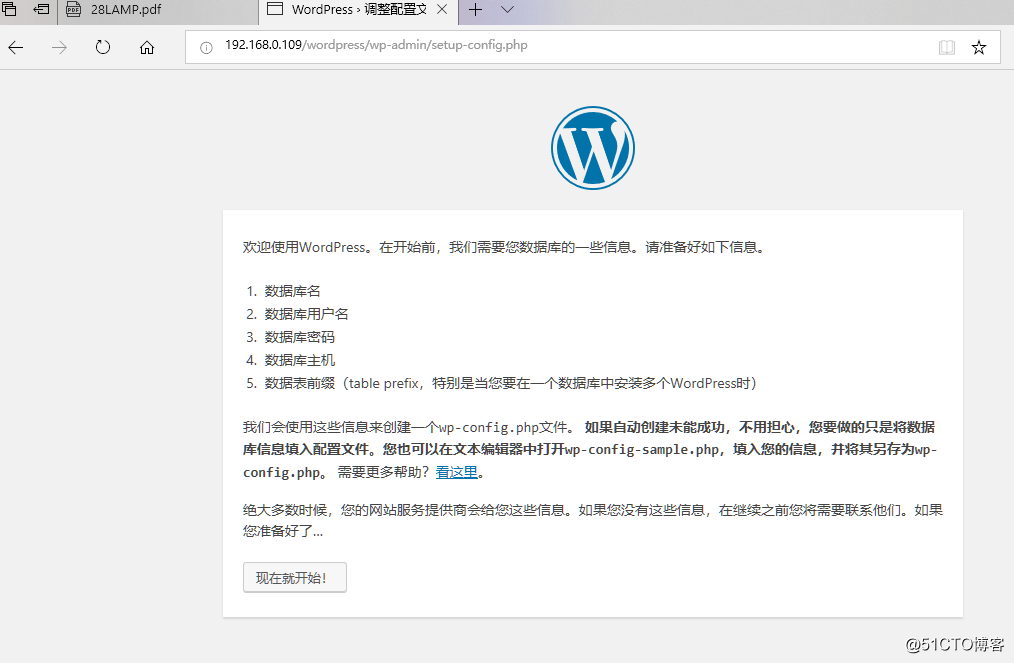Open the browser home page icon

click(x=147, y=47)
